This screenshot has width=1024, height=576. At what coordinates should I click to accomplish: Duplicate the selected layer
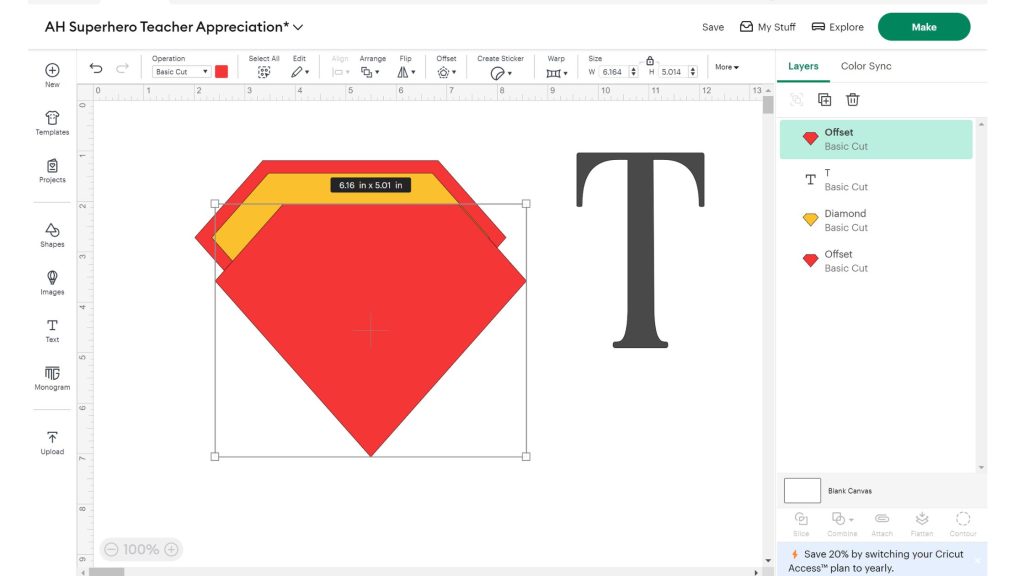pos(825,99)
